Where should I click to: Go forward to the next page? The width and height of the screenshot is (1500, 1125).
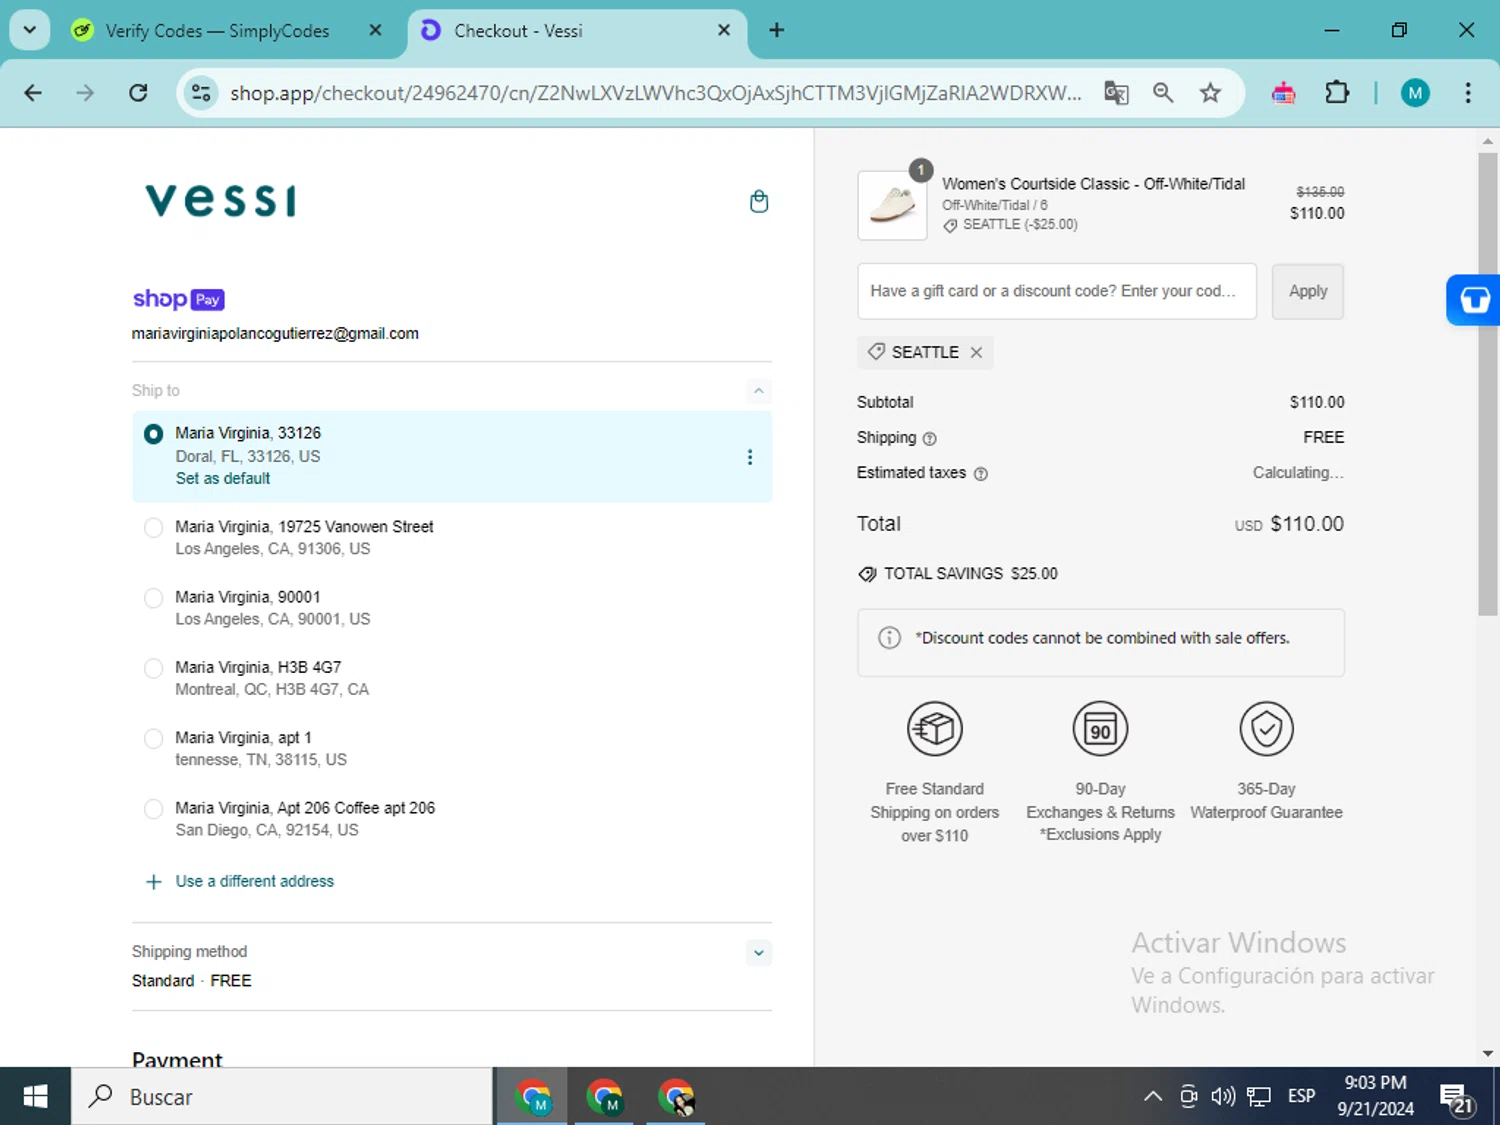coord(85,93)
